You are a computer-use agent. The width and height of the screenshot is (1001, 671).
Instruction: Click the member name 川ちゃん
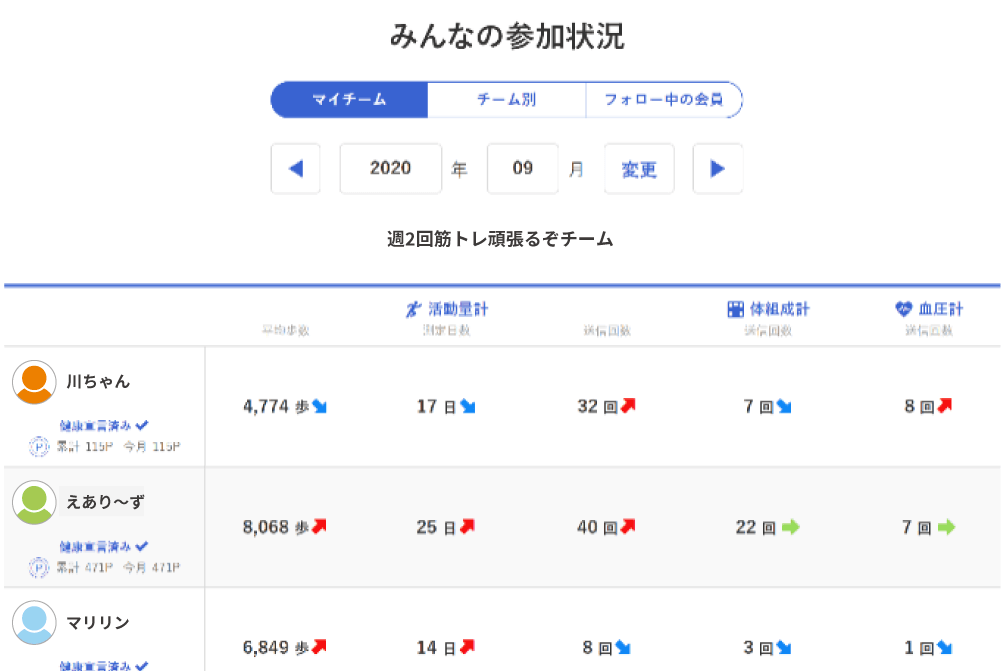(98, 382)
